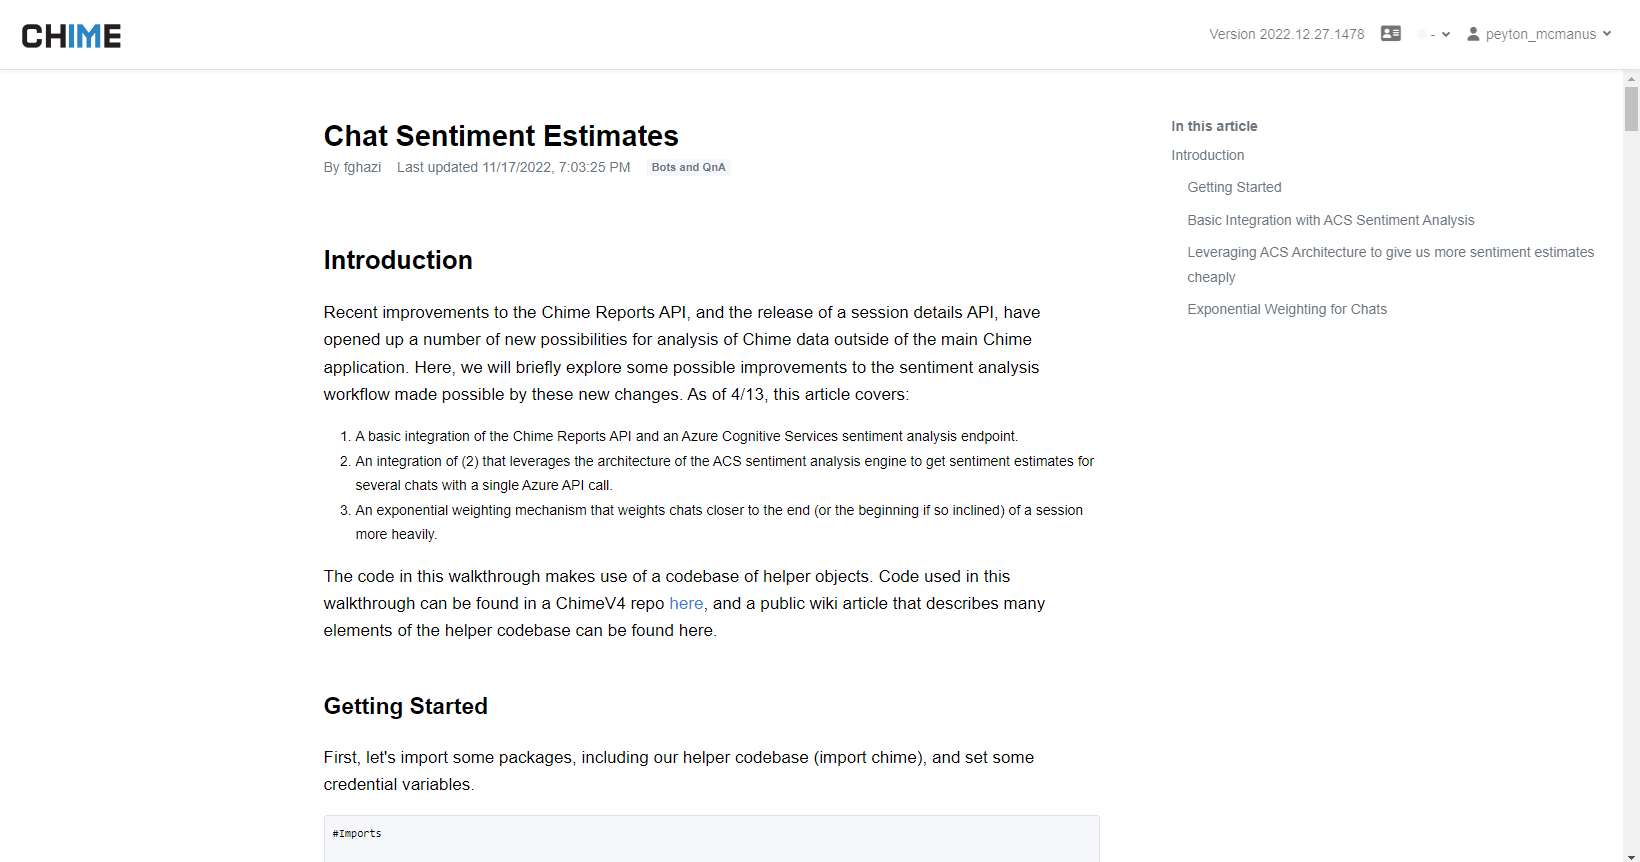Click the Chat Sentiment Estimates title
Viewport: 1640px width, 862px height.
[x=501, y=135]
